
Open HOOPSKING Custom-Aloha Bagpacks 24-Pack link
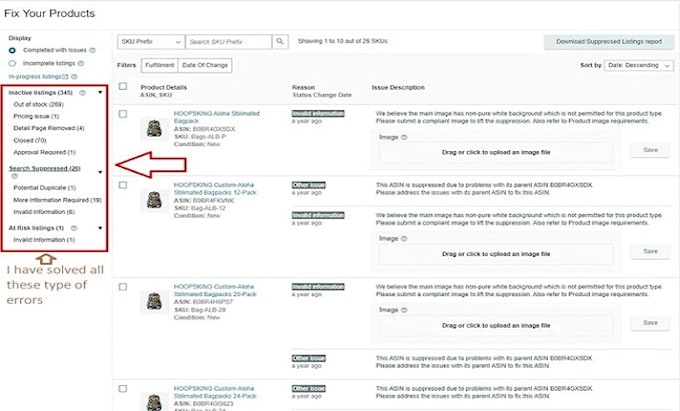pos(215,392)
